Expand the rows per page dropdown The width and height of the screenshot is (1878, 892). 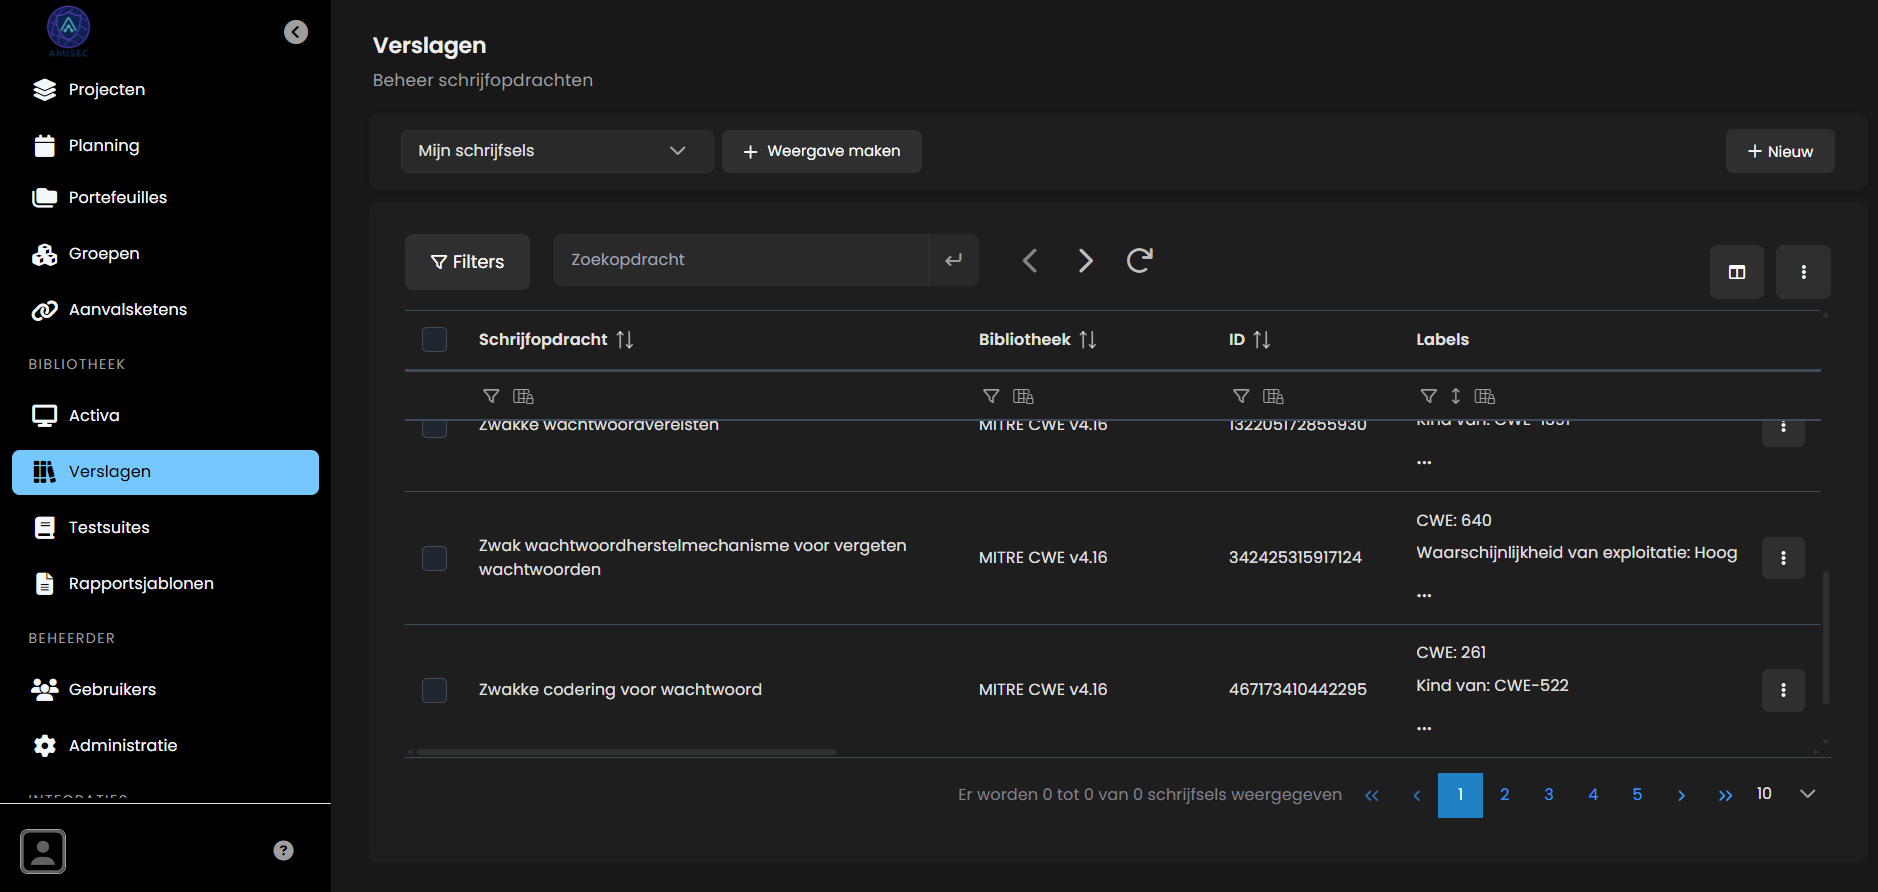point(1806,794)
